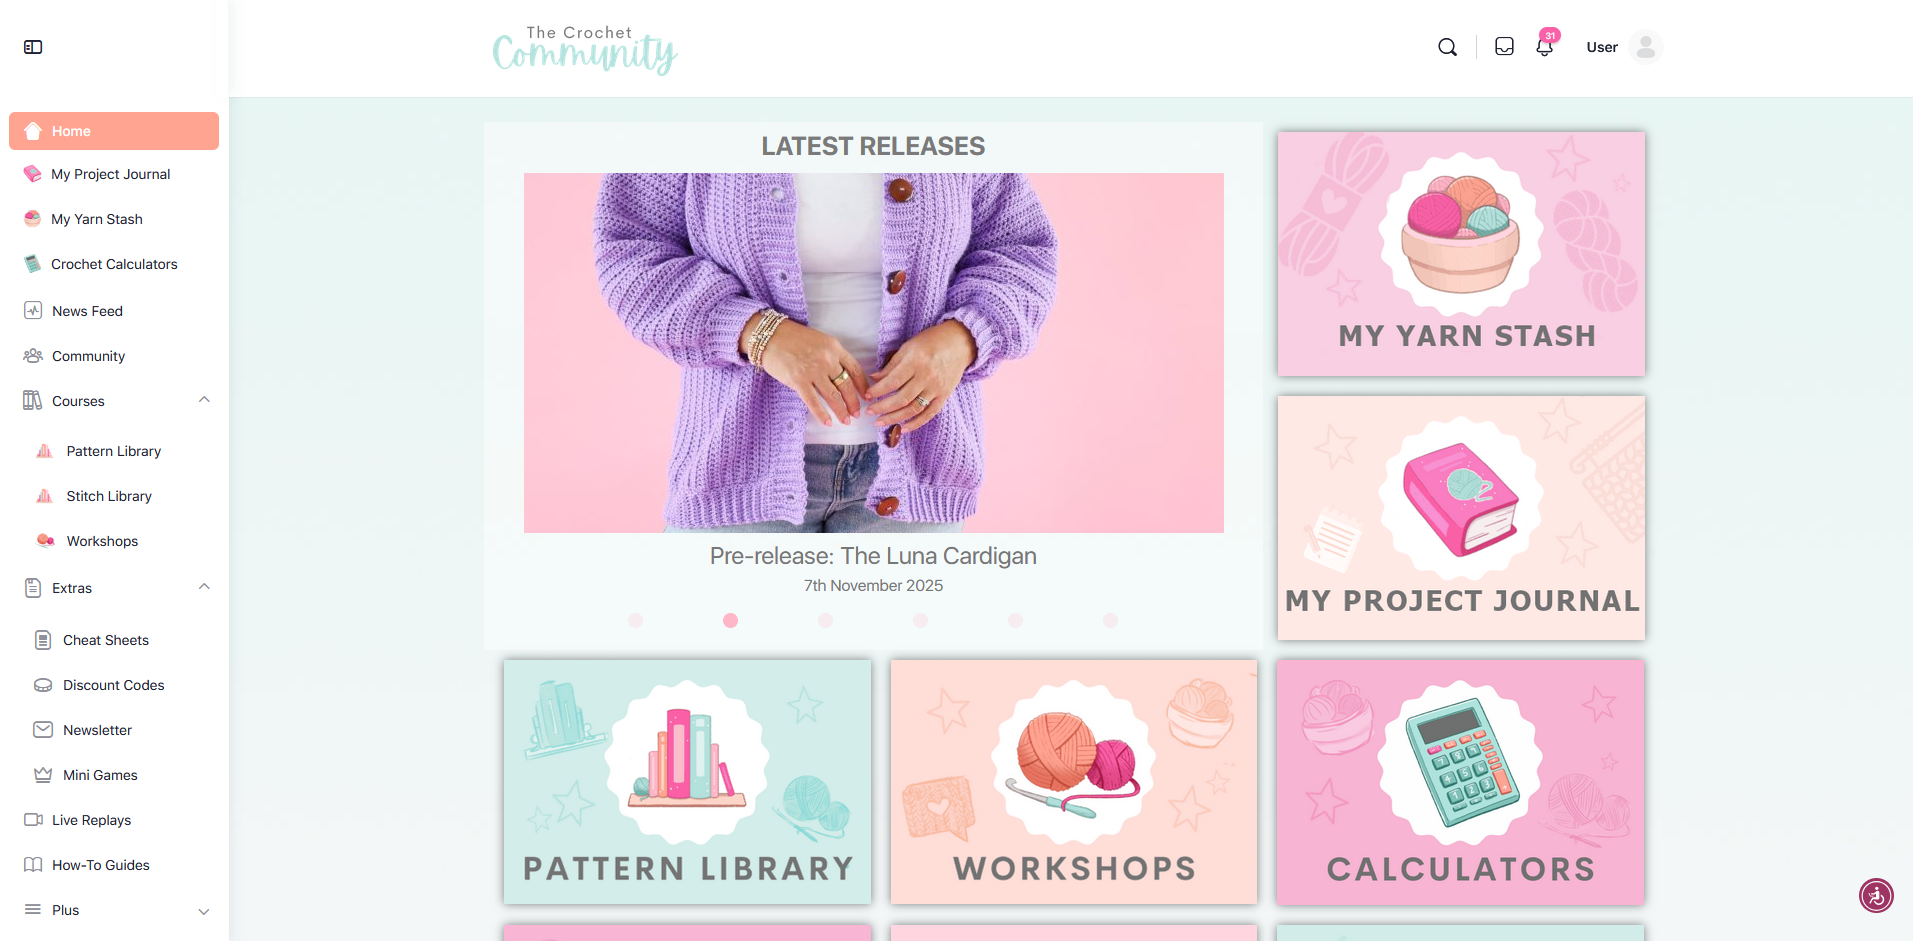Select the first carousel dot
1913x941 pixels.
tap(635, 621)
